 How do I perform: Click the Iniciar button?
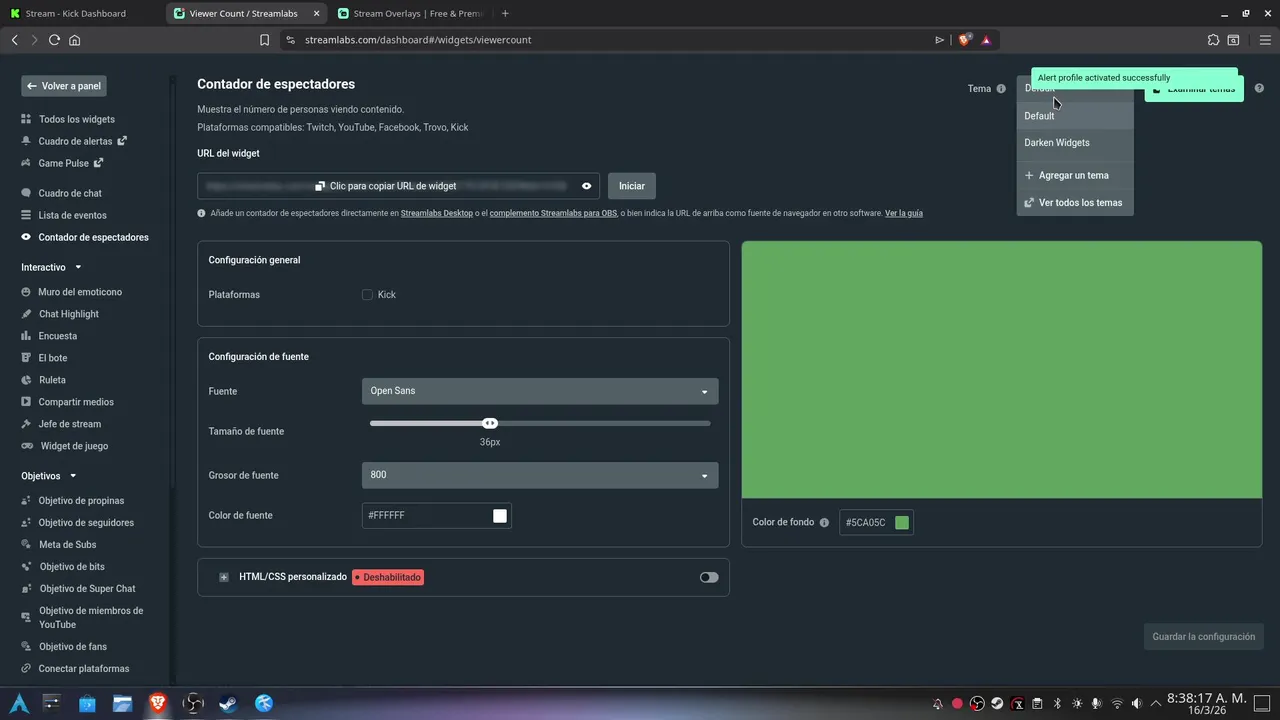[x=632, y=186]
